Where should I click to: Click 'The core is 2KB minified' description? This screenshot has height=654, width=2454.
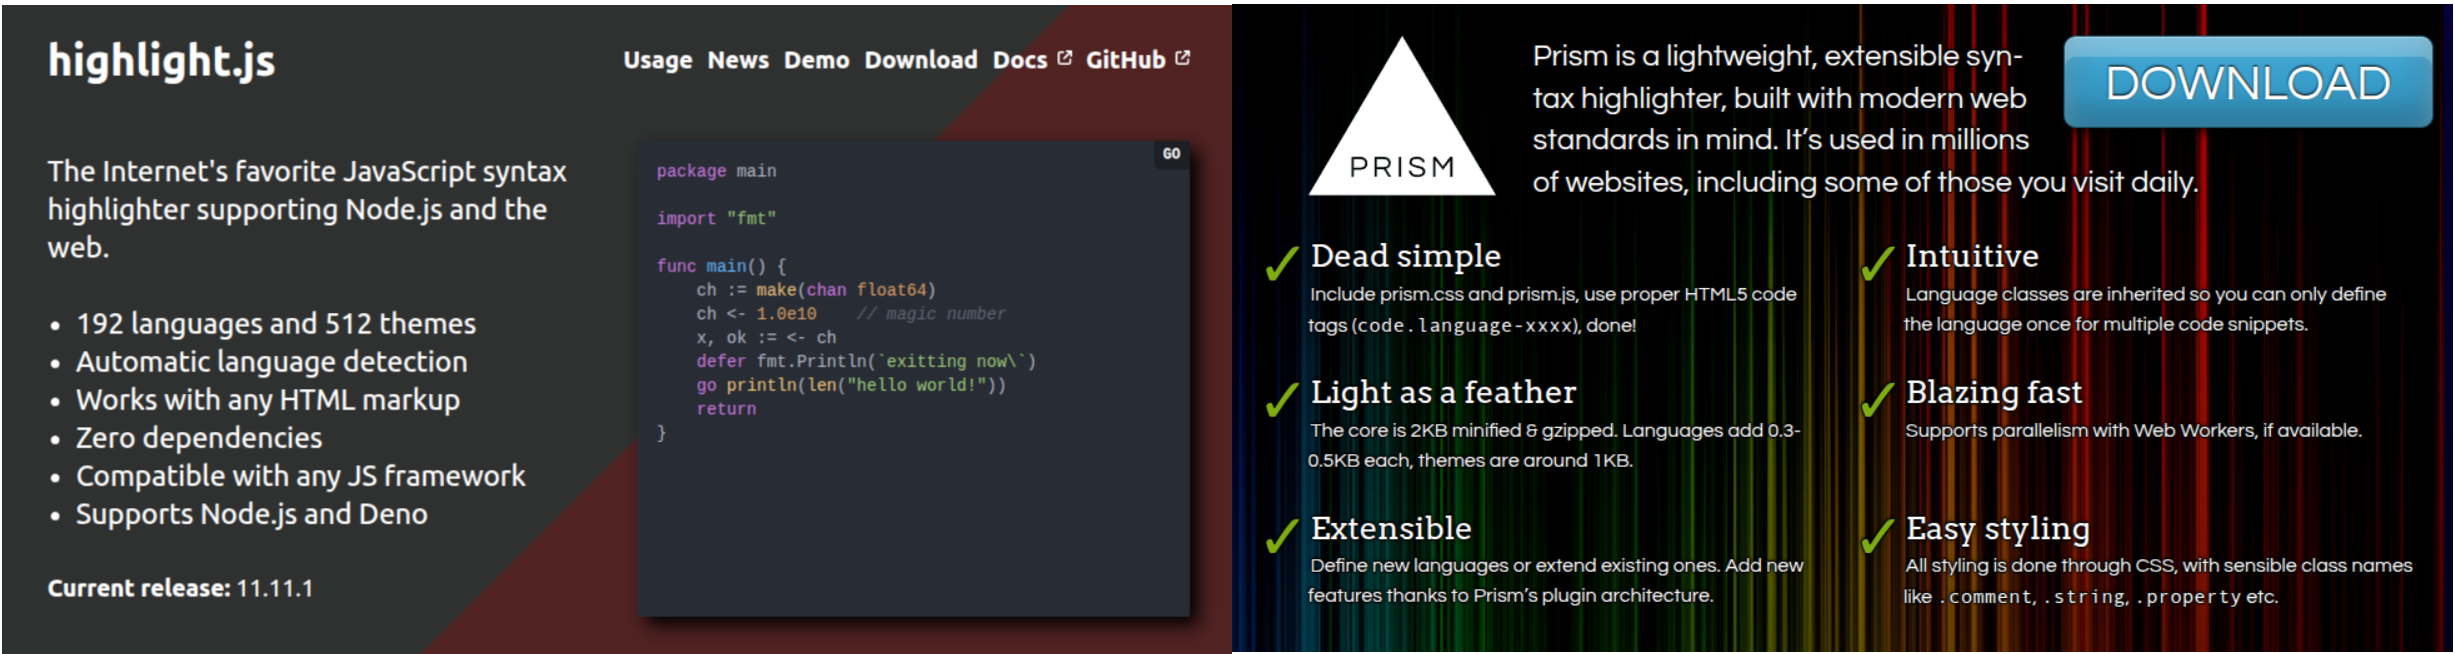[1554, 445]
